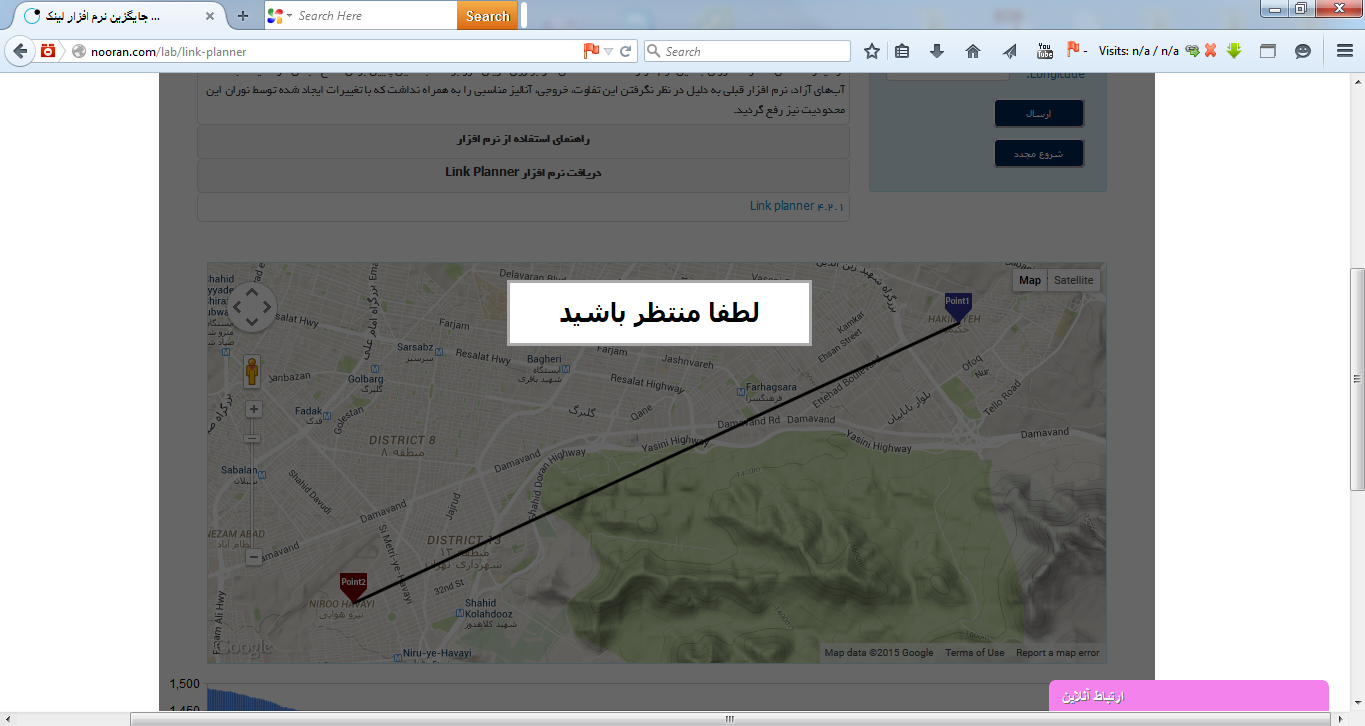Click the green download arrow addon icon
The height and width of the screenshot is (726, 1365).
coord(1234,51)
